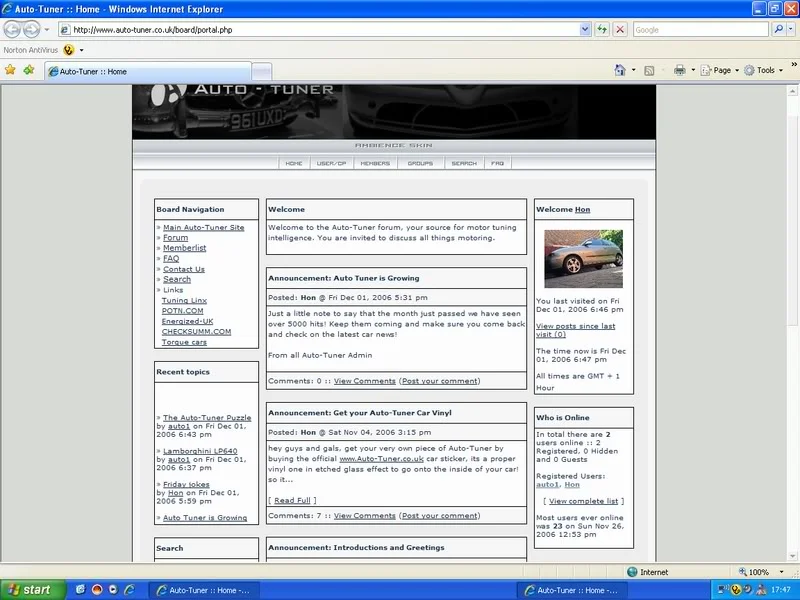Image resolution: width=800 pixels, height=600 pixels.
Task: Open the Main Auto-Tuner Site link
Action: tap(204, 228)
